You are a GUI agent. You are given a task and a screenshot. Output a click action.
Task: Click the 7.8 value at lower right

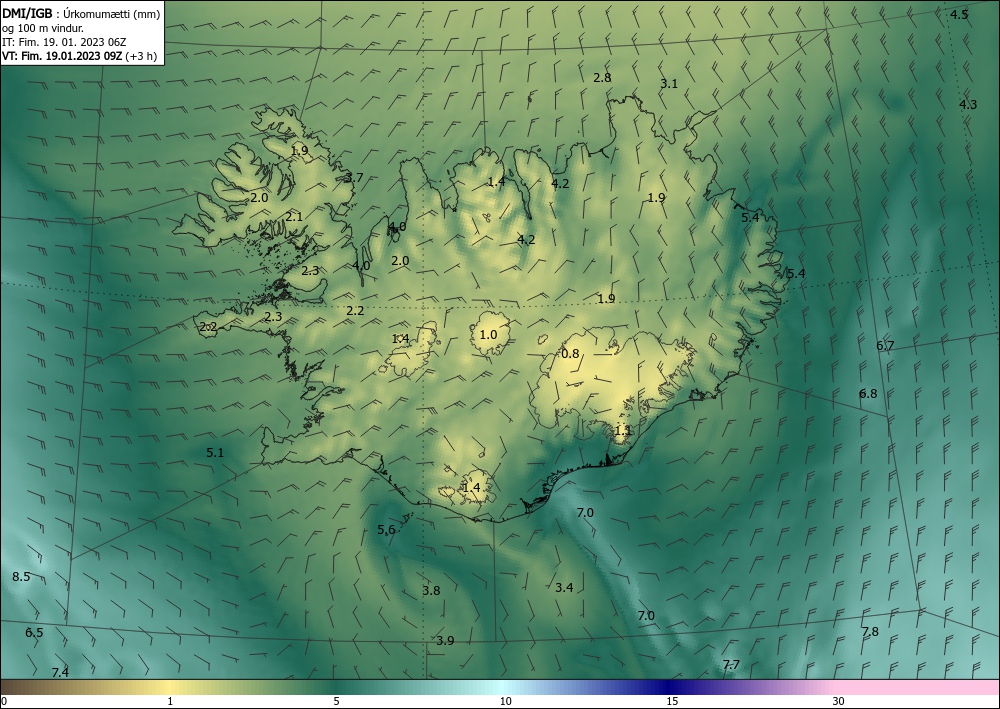pyautogui.click(x=870, y=631)
